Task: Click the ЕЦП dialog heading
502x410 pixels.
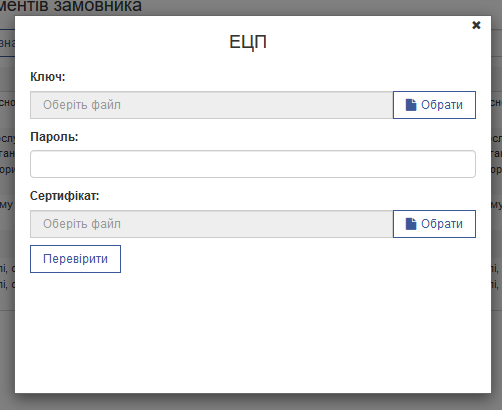Action: [x=248, y=42]
